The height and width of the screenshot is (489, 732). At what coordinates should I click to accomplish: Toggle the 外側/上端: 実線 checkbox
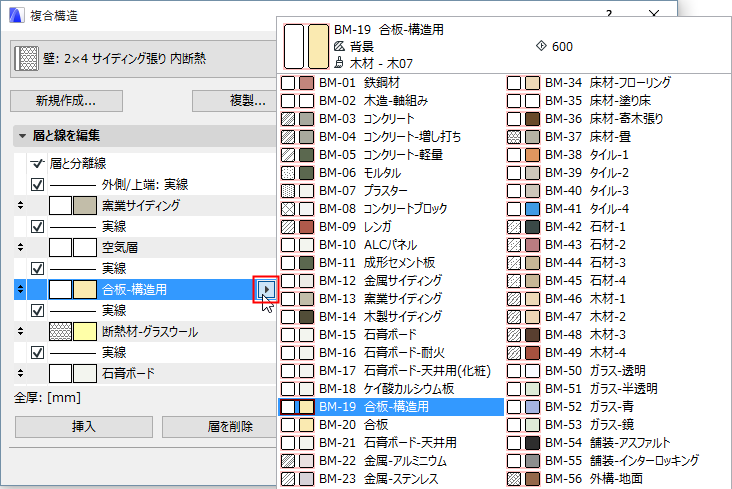click(37, 184)
